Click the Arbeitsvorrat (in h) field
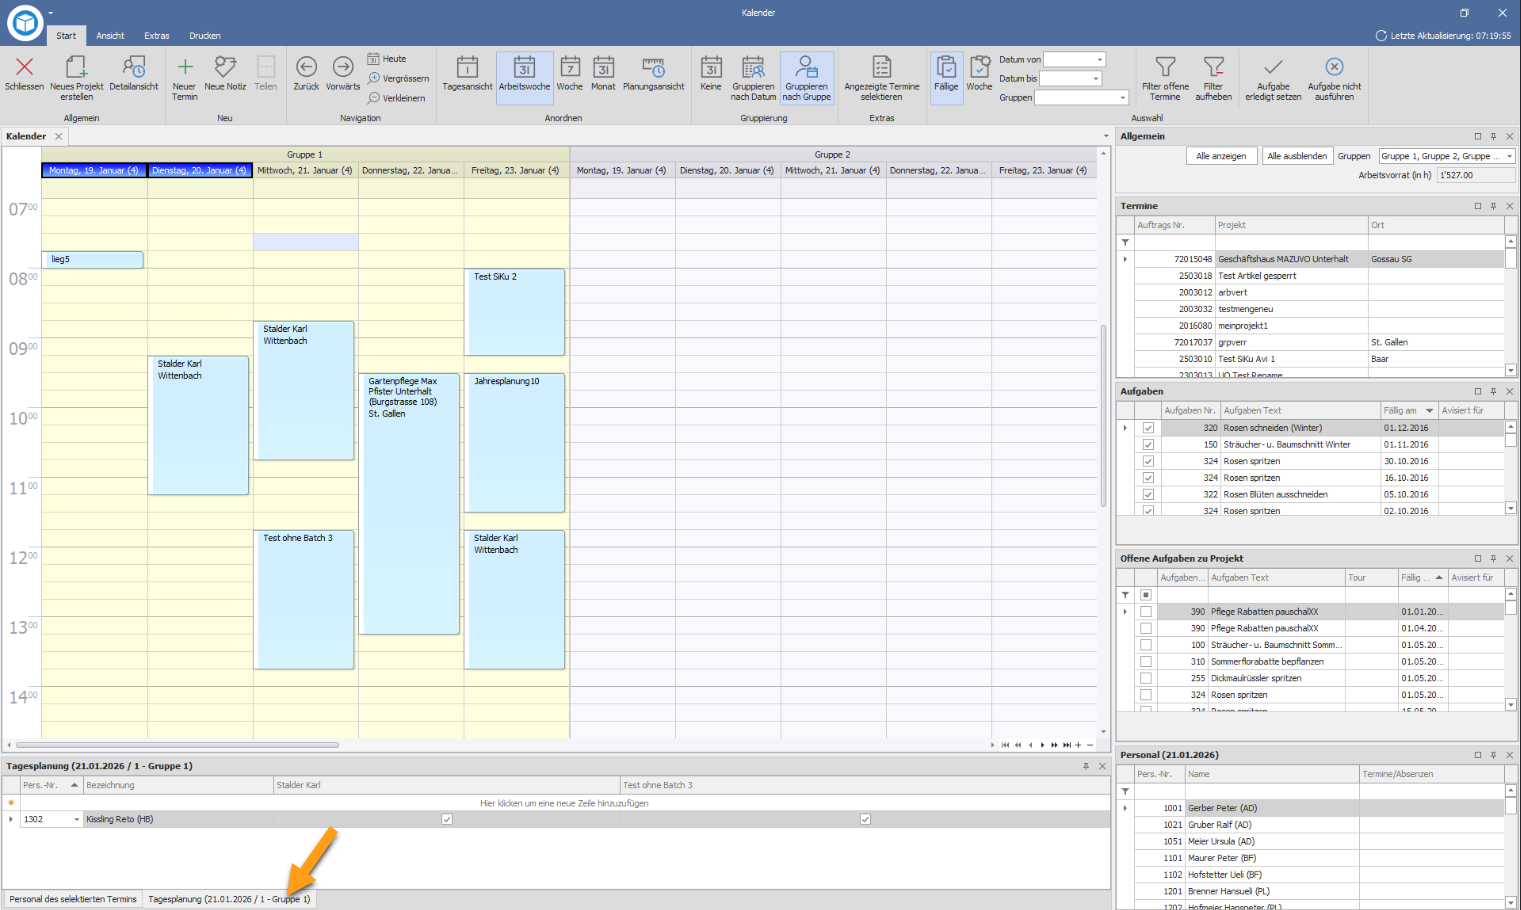 pos(1475,175)
